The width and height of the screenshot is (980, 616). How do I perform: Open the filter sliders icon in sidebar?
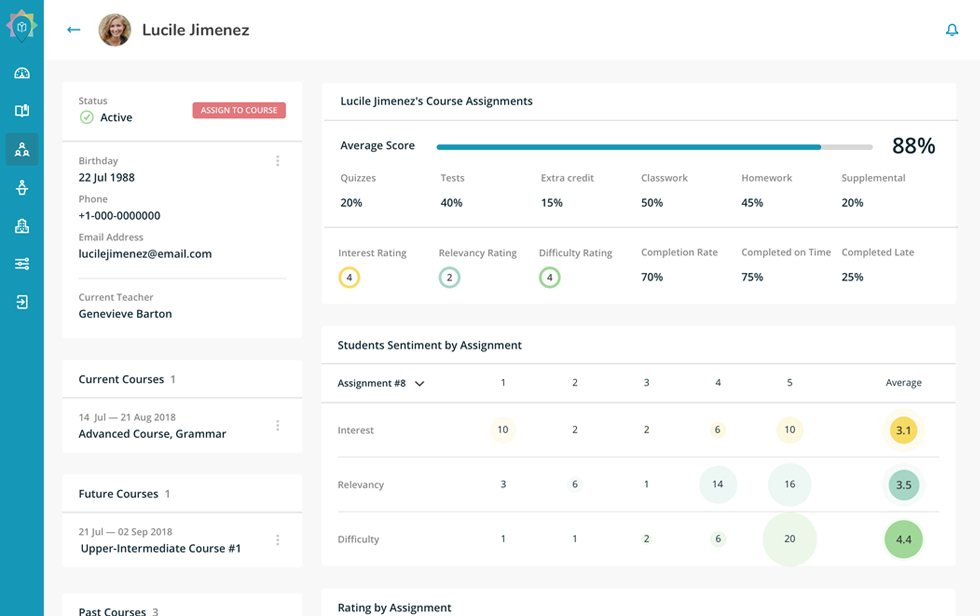click(x=22, y=263)
